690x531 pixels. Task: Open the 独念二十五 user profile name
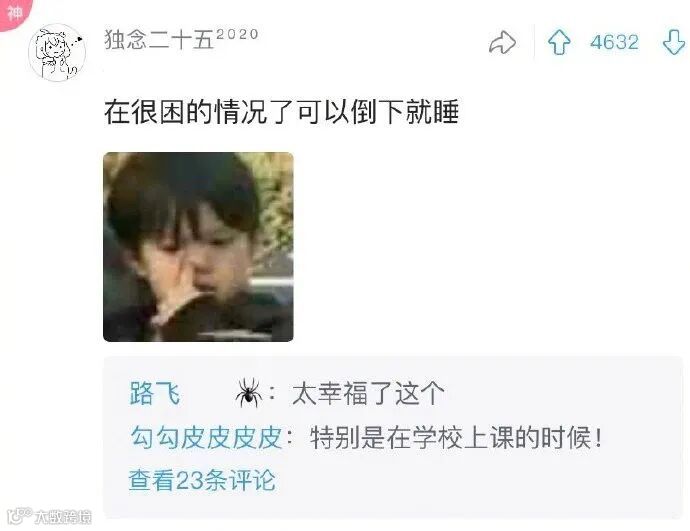pyautogui.click(x=159, y=40)
